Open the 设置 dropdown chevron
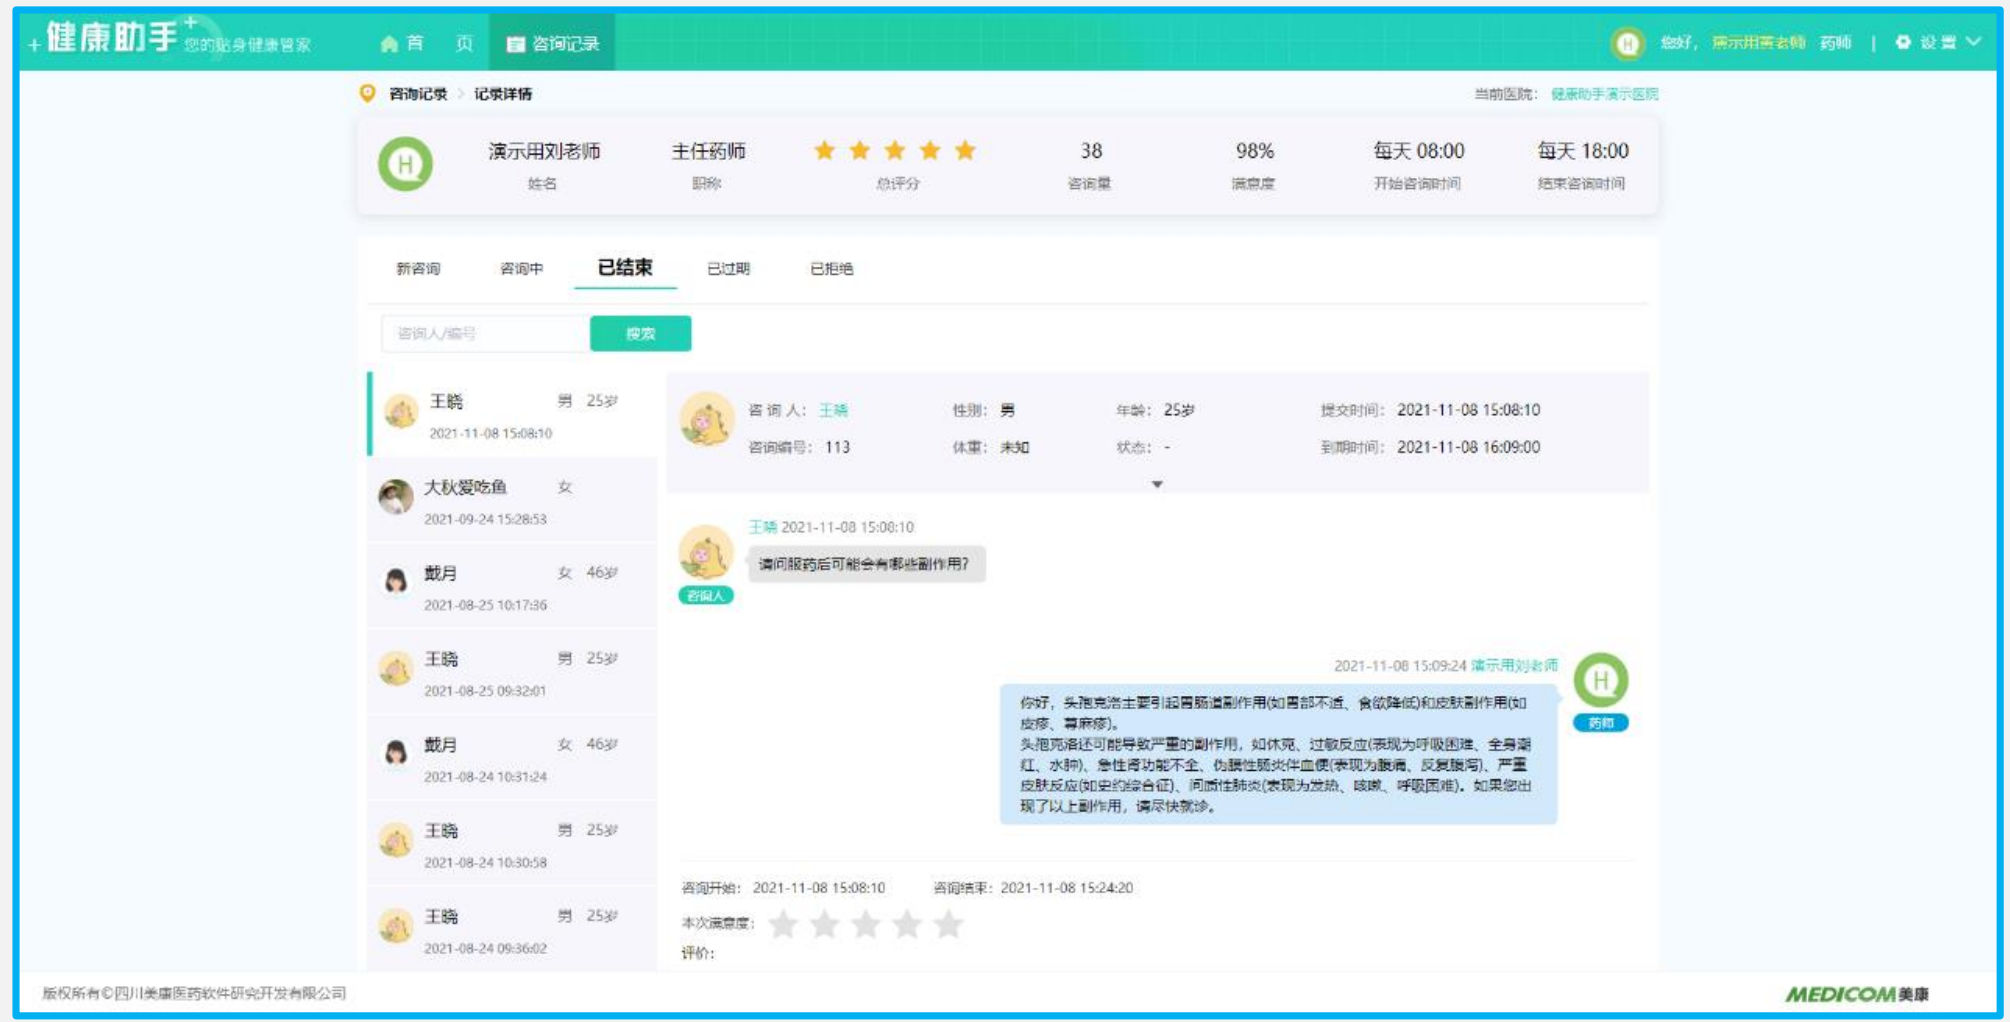The width and height of the screenshot is (2010, 1022). coord(1974,42)
